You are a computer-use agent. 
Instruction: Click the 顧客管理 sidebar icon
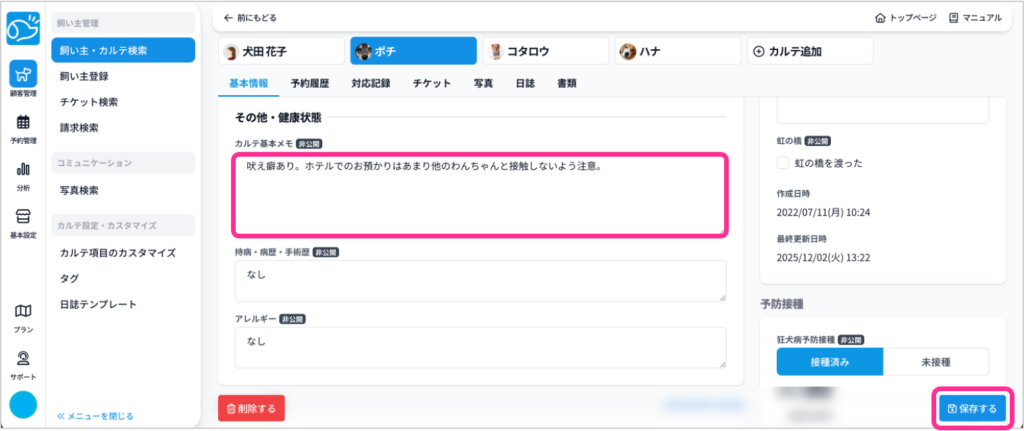coord(23,77)
